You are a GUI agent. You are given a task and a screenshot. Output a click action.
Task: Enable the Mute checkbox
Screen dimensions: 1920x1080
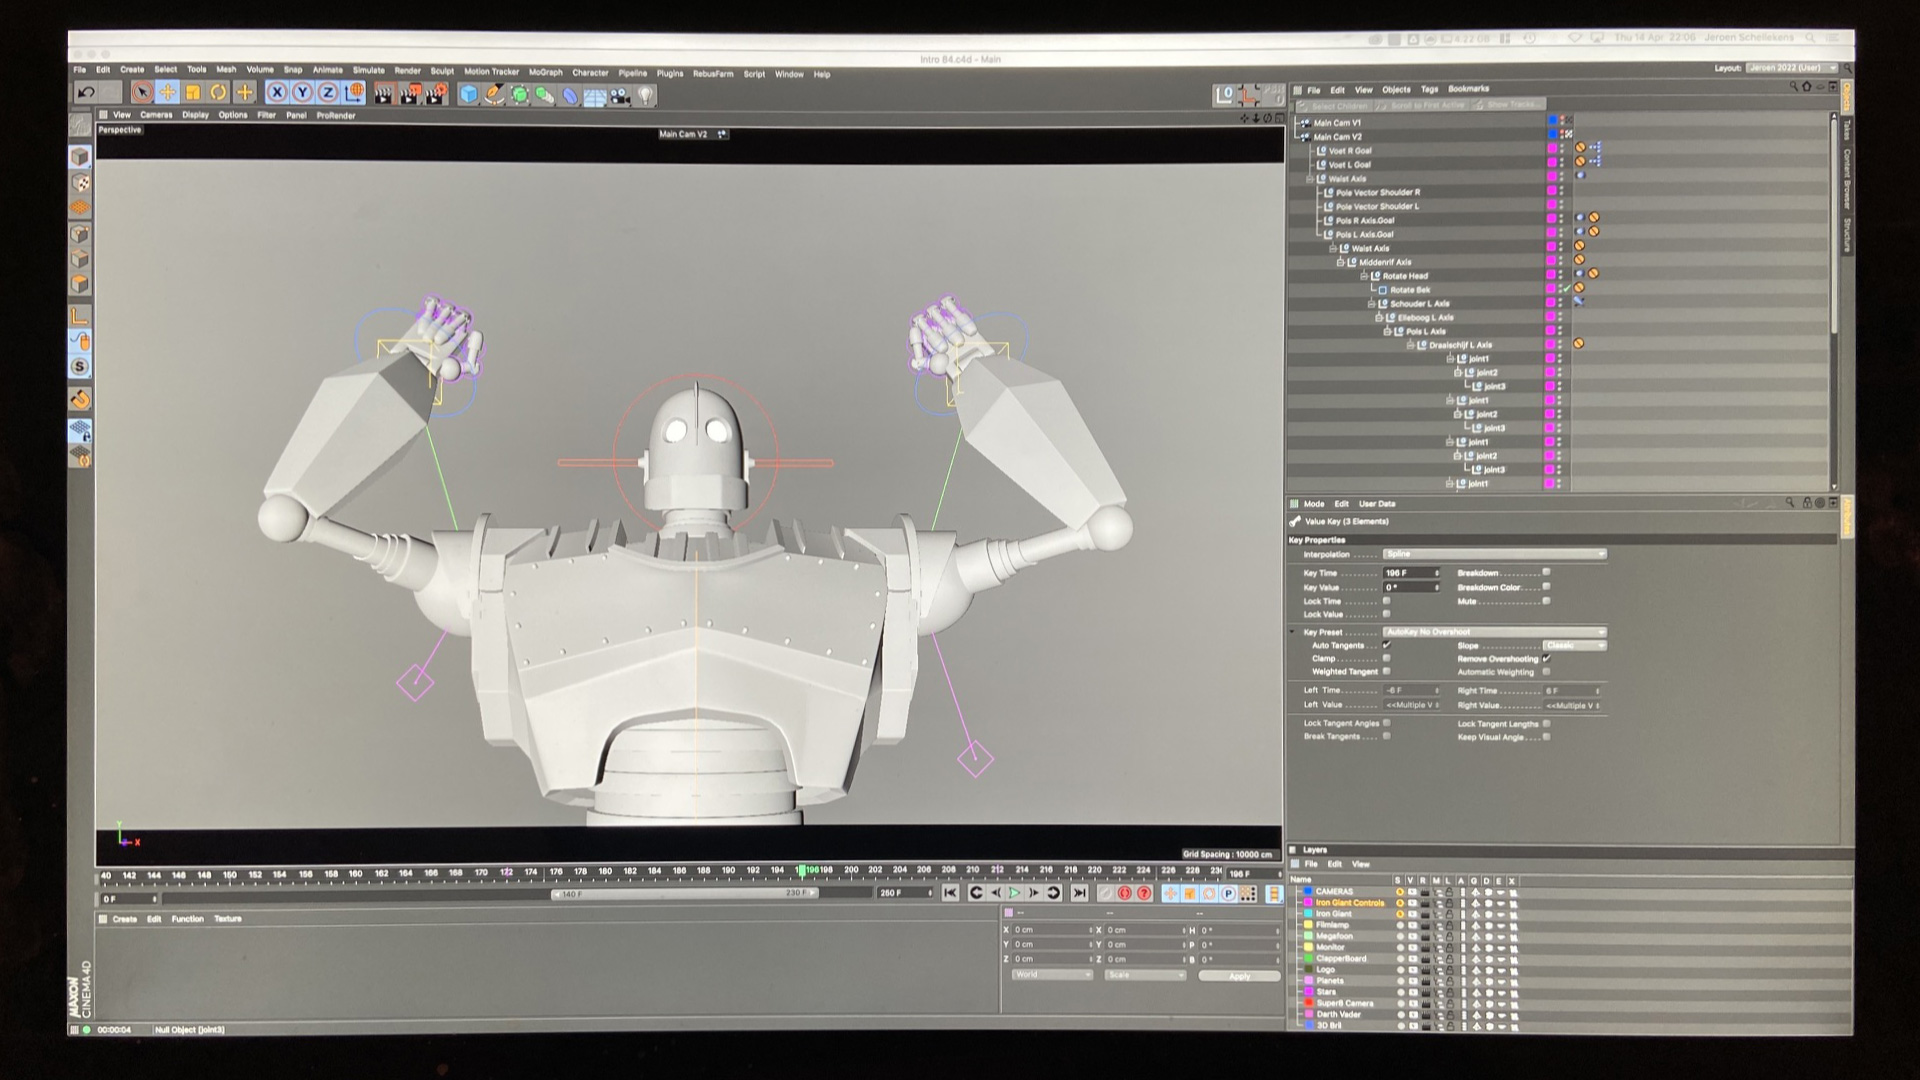click(1546, 601)
